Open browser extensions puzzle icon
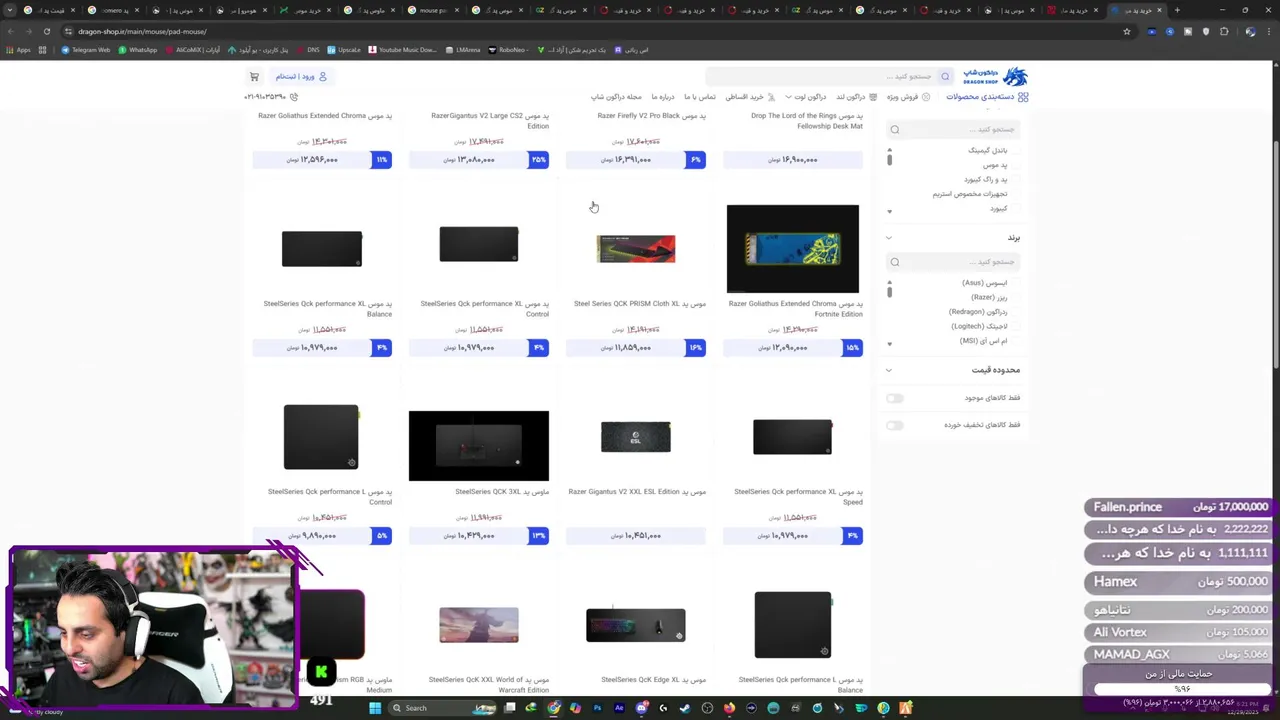 click(1224, 31)
